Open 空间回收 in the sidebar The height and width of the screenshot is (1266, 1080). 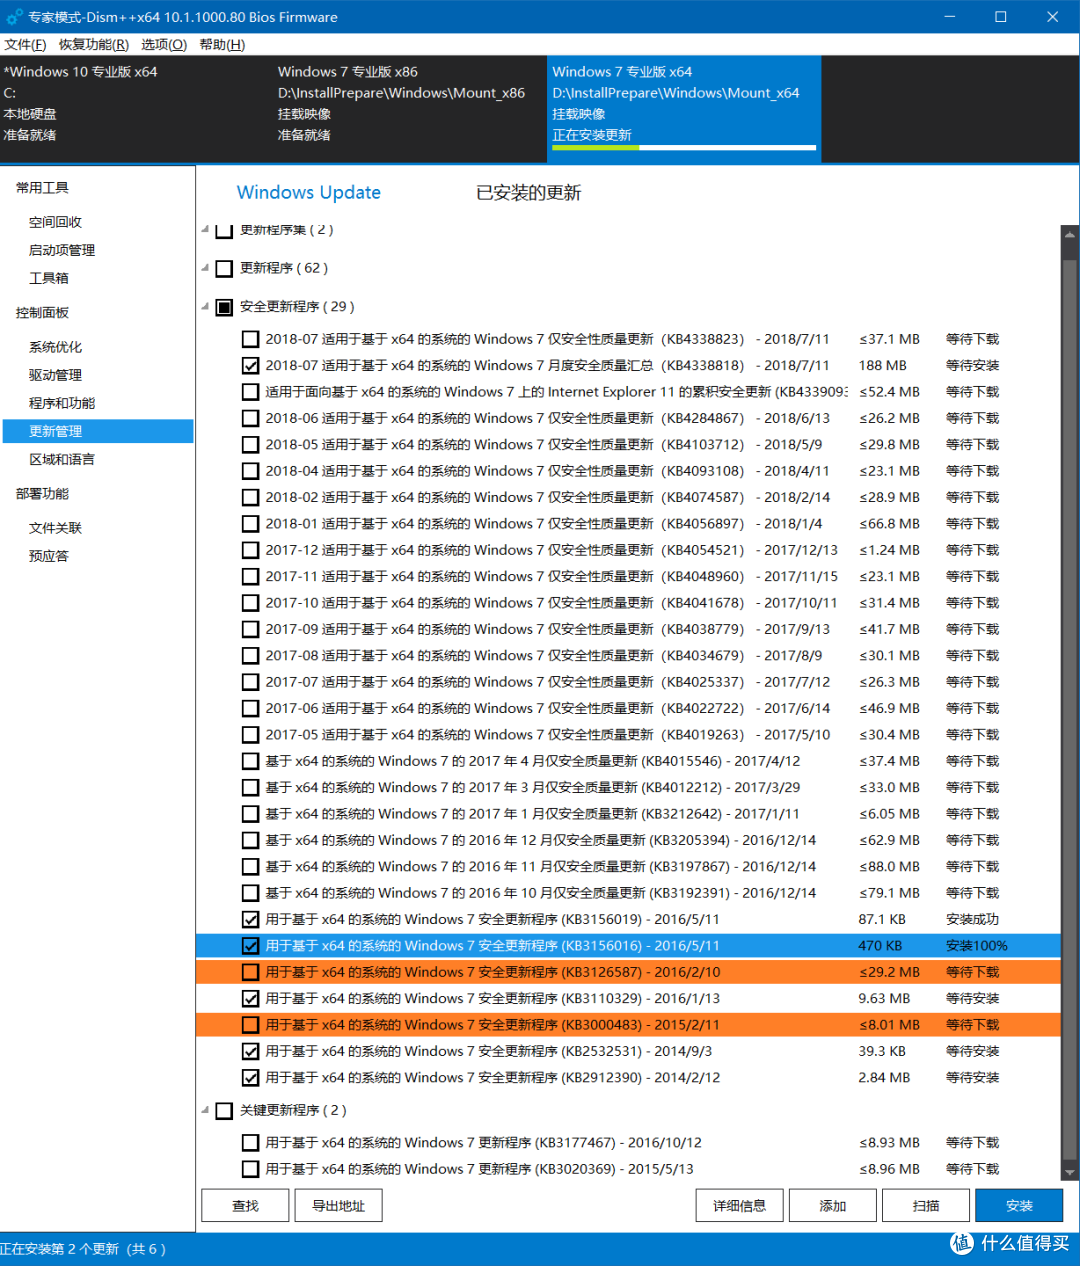click(x=56, y=222)
